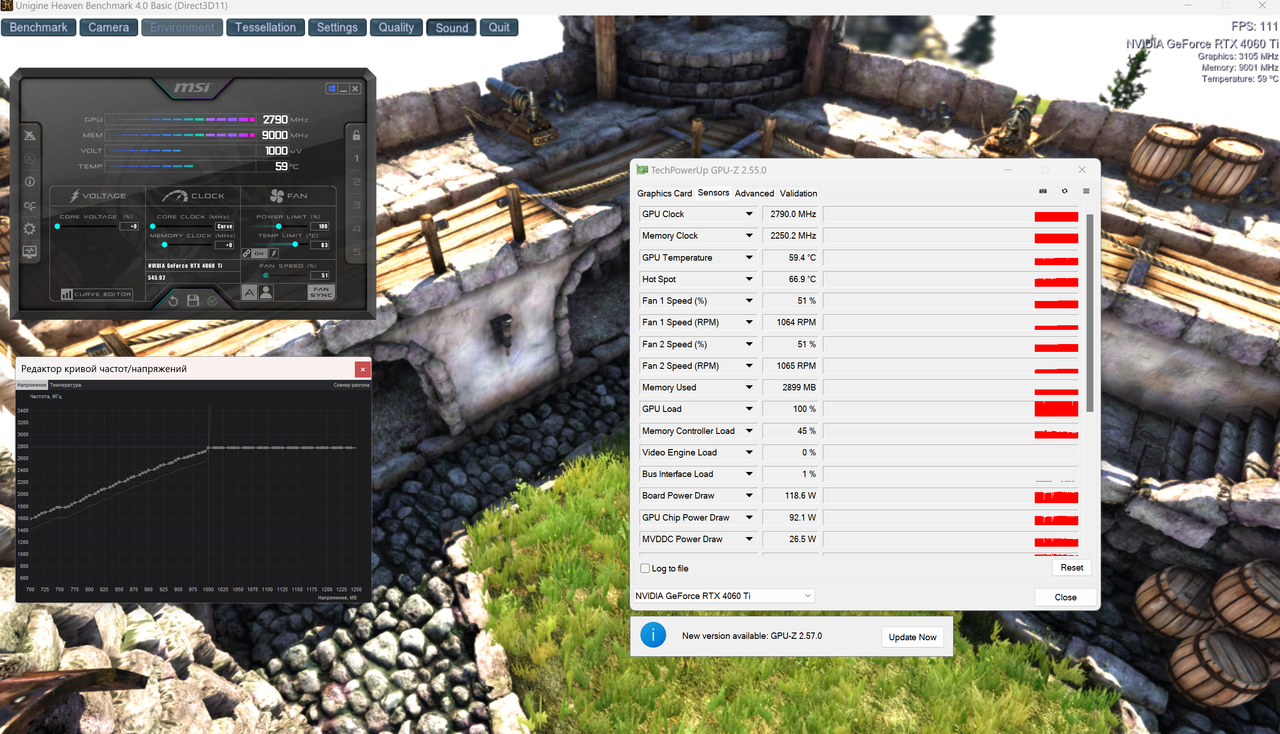The width and height of the screenshot is (1280, 734).
Task: Open GPU-Z hamburger menu icon
Action: [1086, 191]
